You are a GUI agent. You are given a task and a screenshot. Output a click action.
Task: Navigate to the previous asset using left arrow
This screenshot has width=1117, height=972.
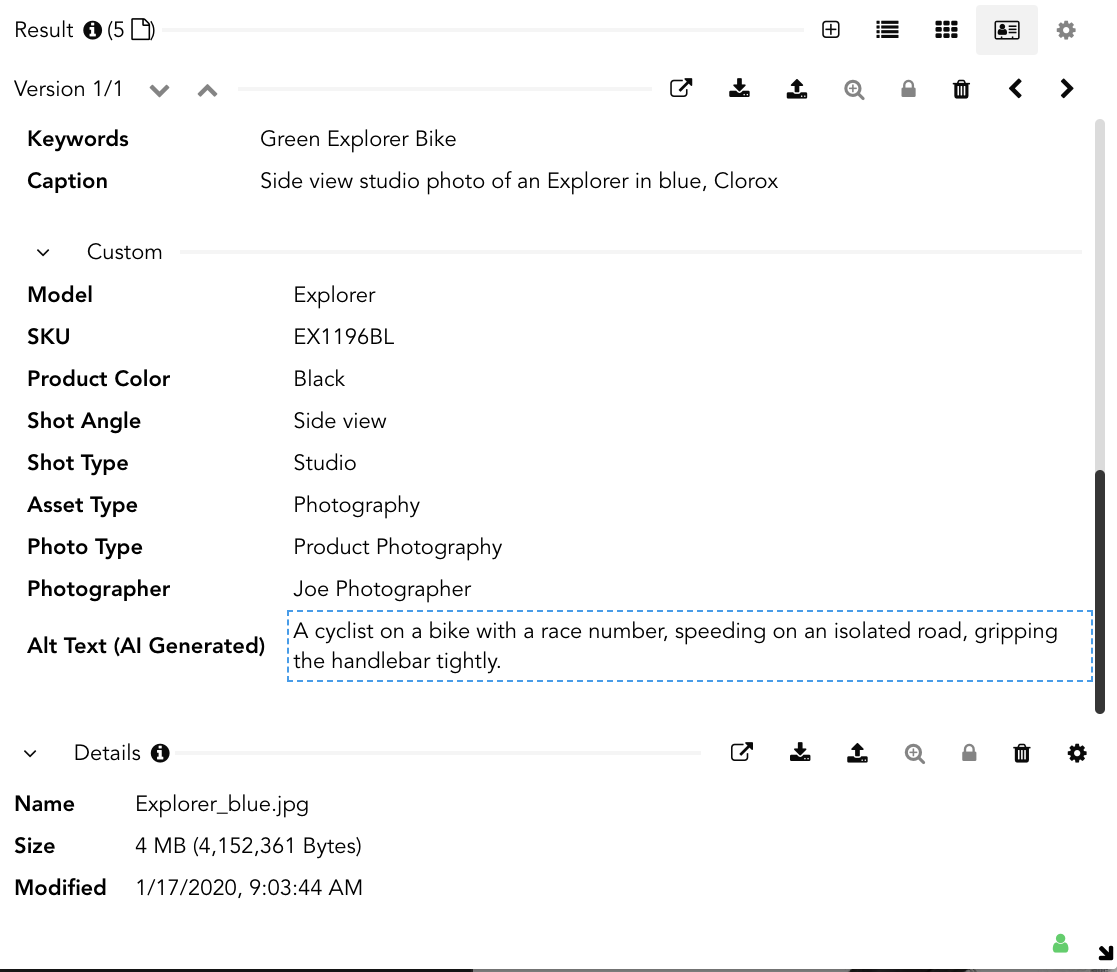(x=1015, y=88)
